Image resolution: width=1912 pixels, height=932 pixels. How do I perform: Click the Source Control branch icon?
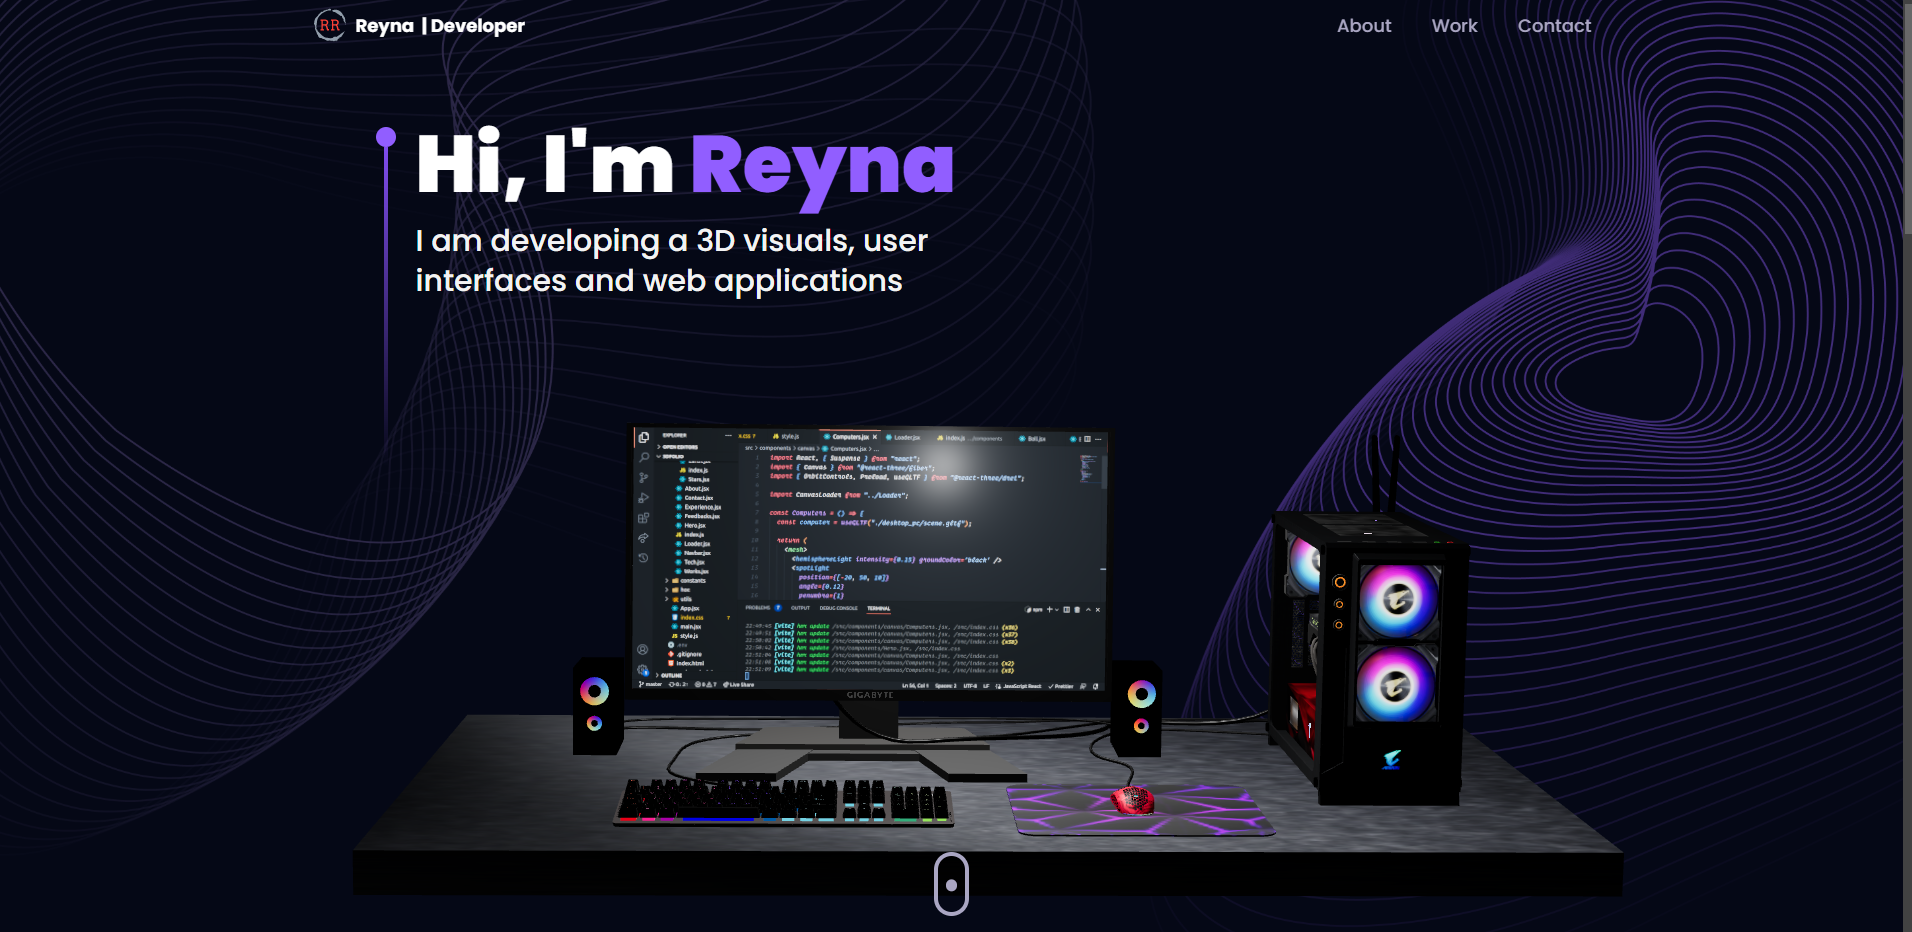coord(642,477)
